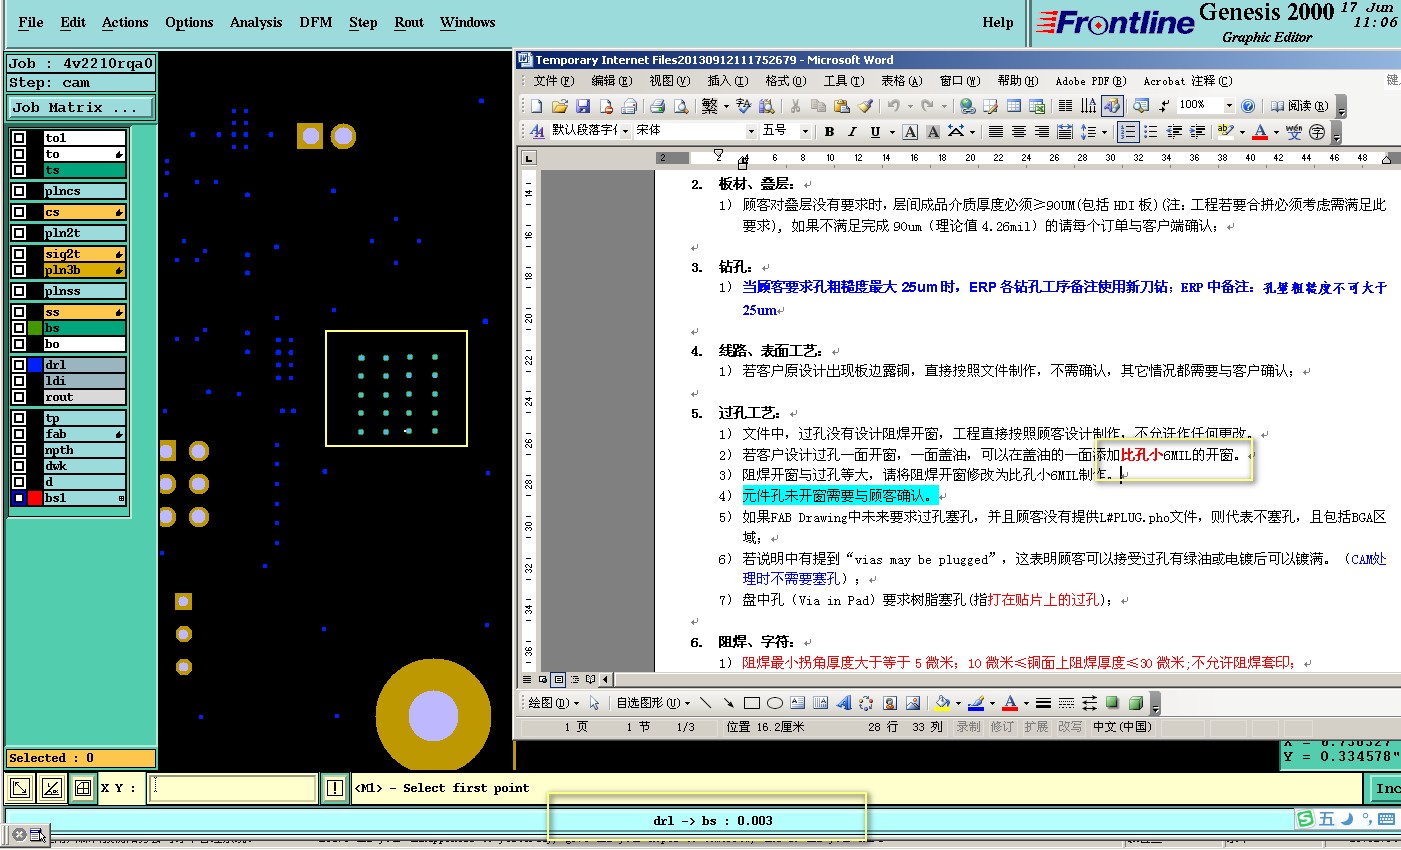Click the Genesis grid snap icon beside X Y
The width and height of the screenshot is (1401, 850).
pos(83,788)
